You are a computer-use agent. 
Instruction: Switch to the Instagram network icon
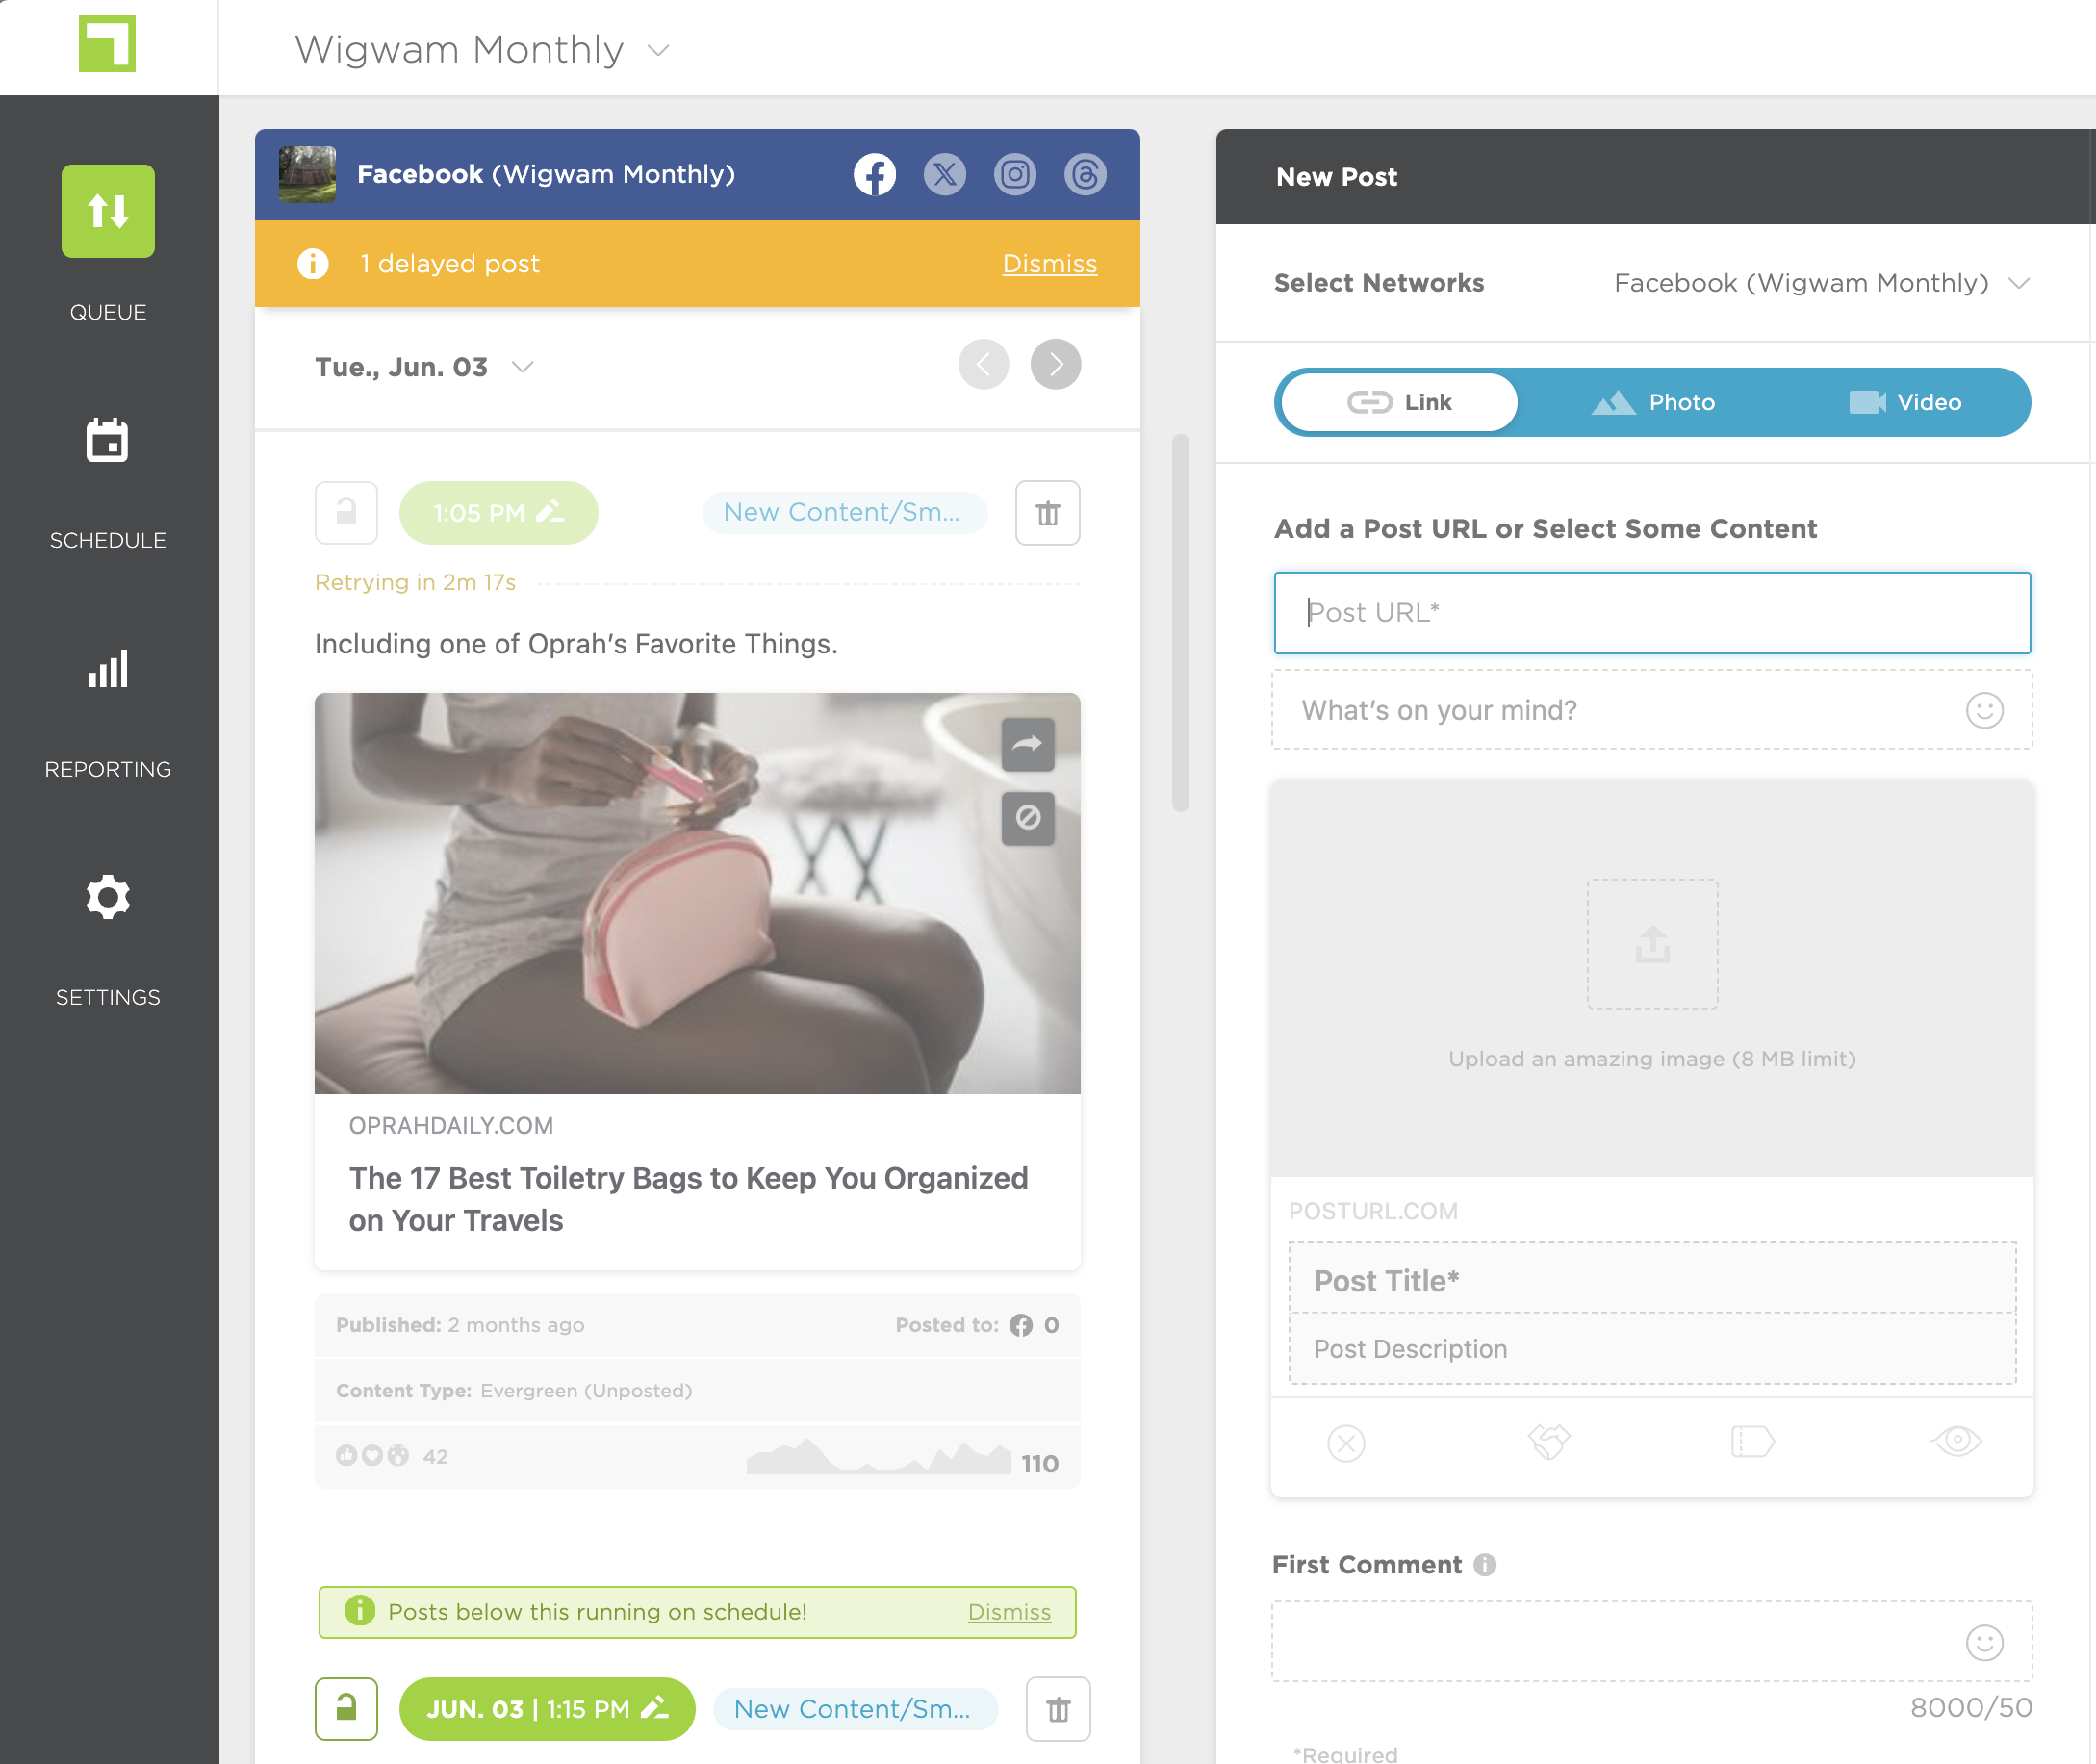click(1015, 175)
